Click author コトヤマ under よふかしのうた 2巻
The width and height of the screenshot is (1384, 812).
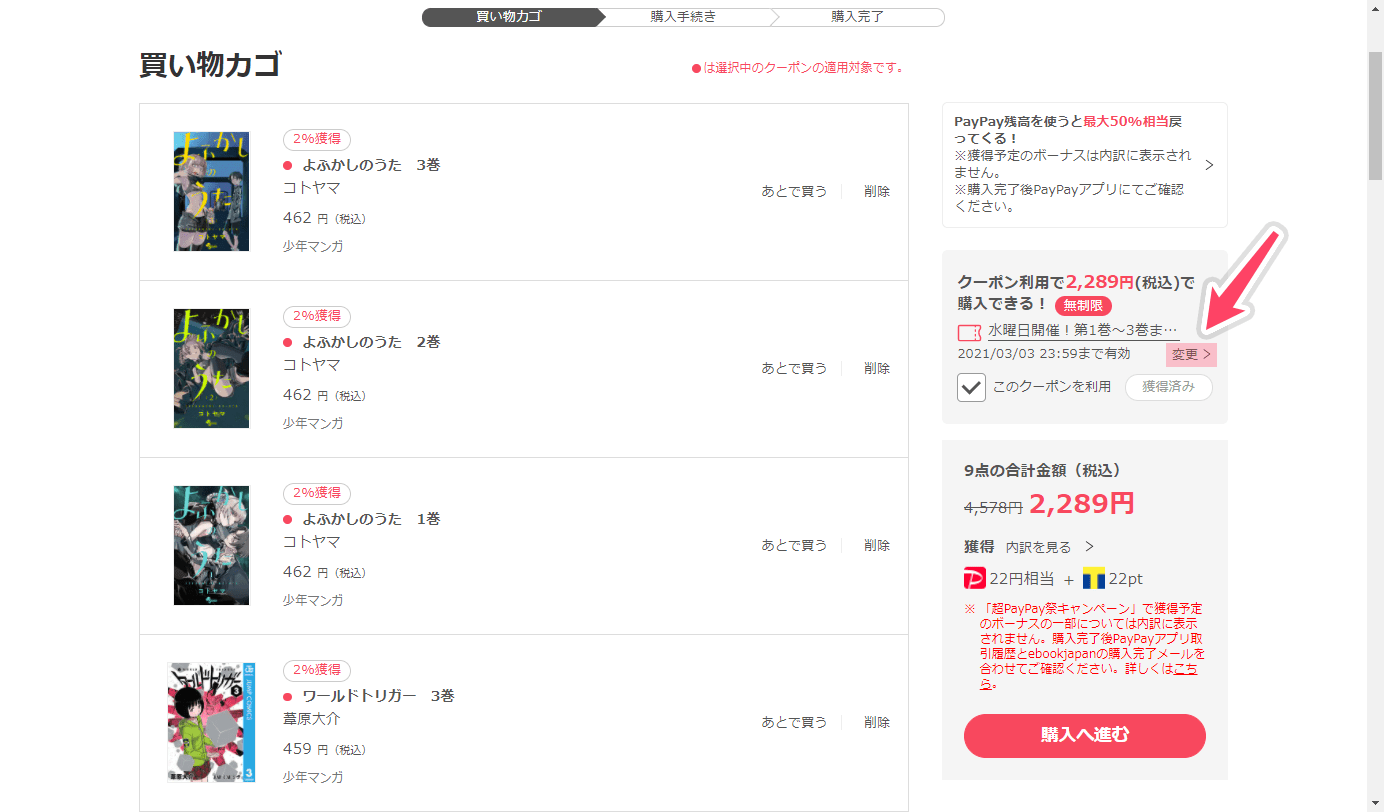[x=312, y=365]
